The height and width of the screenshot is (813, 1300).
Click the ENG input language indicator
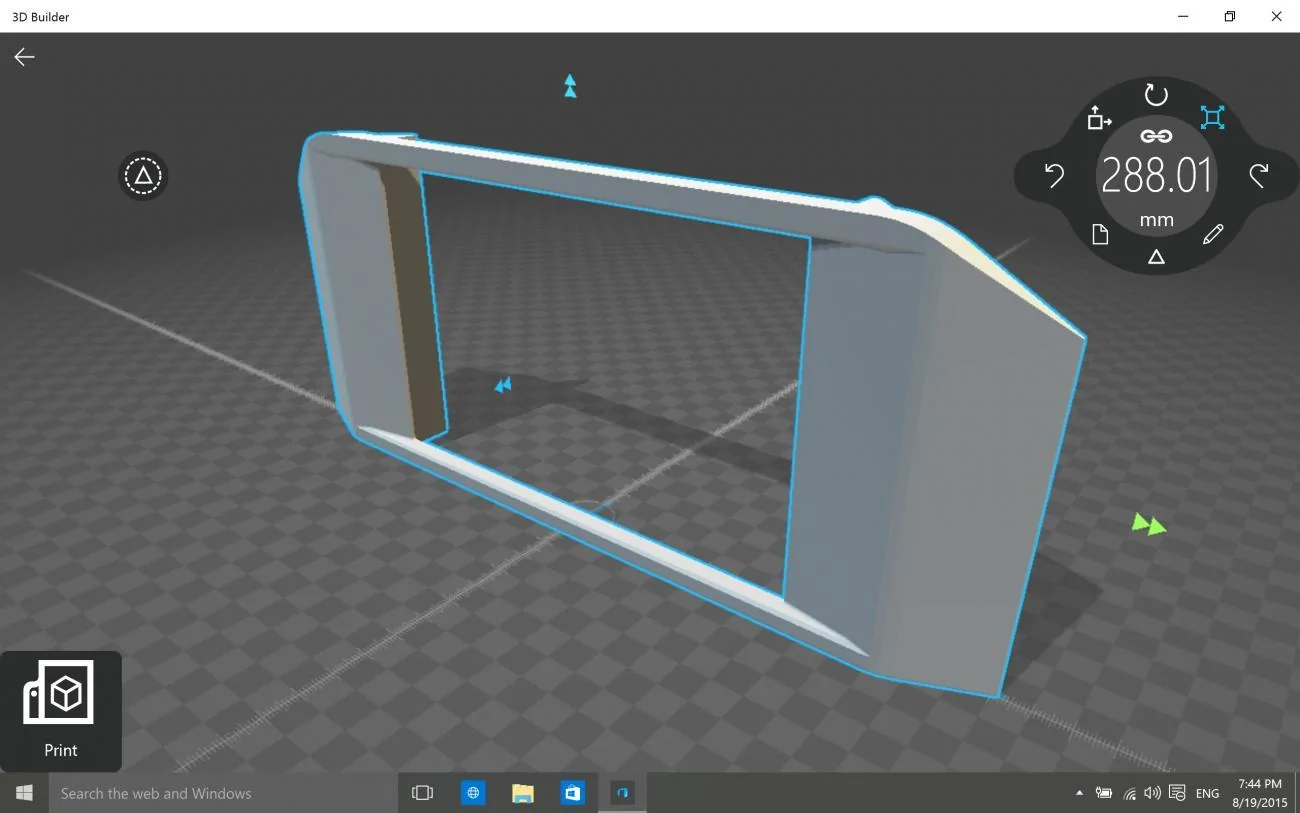pos(1207,793)
